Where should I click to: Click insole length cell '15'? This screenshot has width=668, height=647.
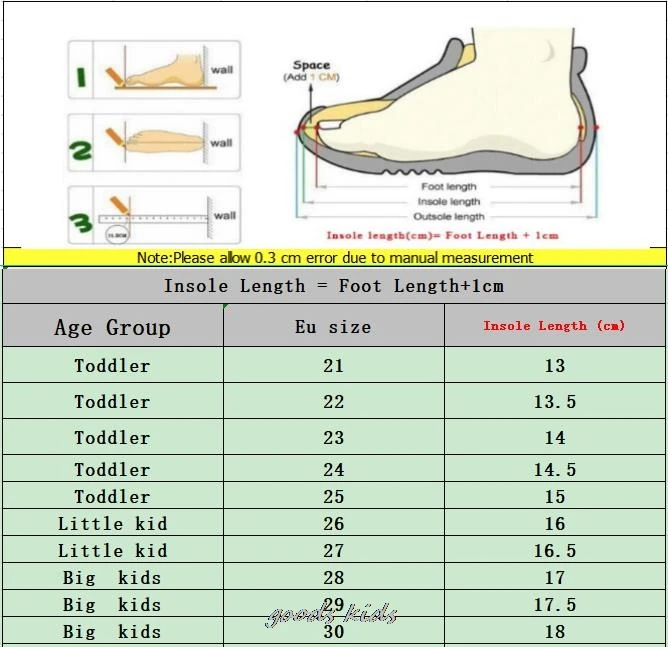[555, 496]
